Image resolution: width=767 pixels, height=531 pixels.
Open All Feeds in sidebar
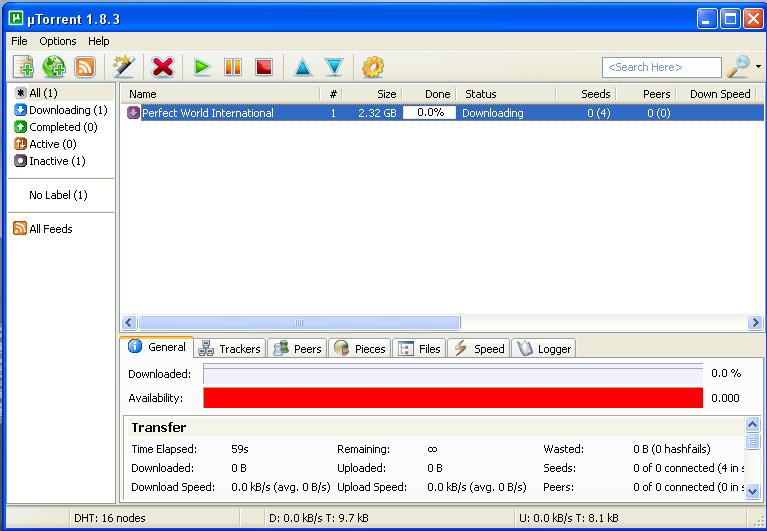point(43,228)
